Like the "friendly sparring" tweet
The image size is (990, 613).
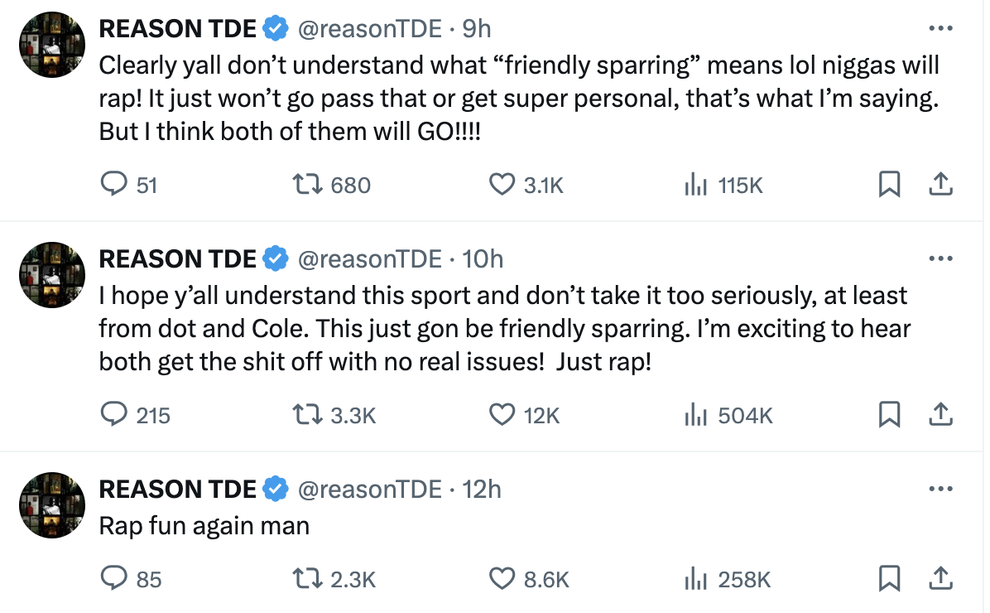500,184
